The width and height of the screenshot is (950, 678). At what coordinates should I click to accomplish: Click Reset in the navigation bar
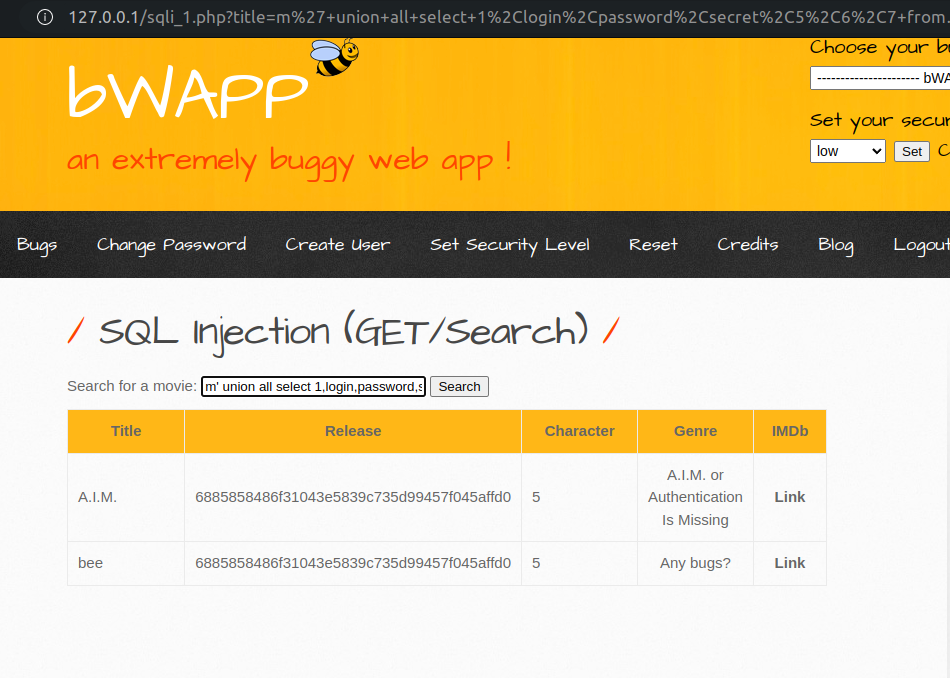point(653,245)
